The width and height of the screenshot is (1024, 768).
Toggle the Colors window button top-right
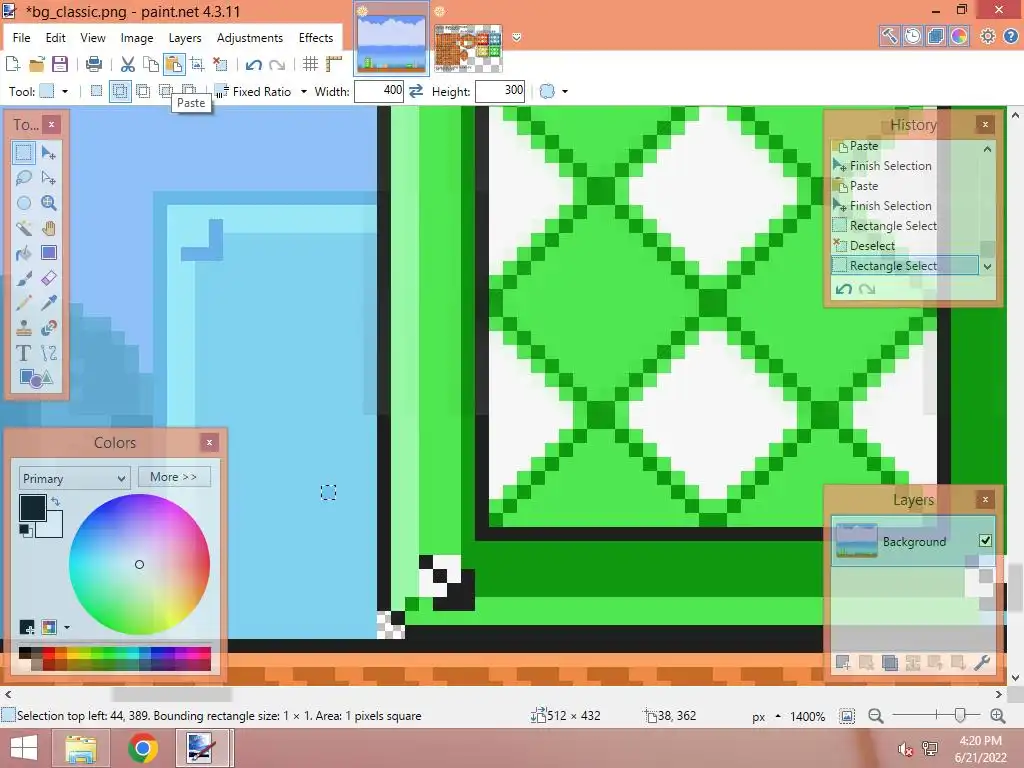pyautogui.click(x=959, y=36)
